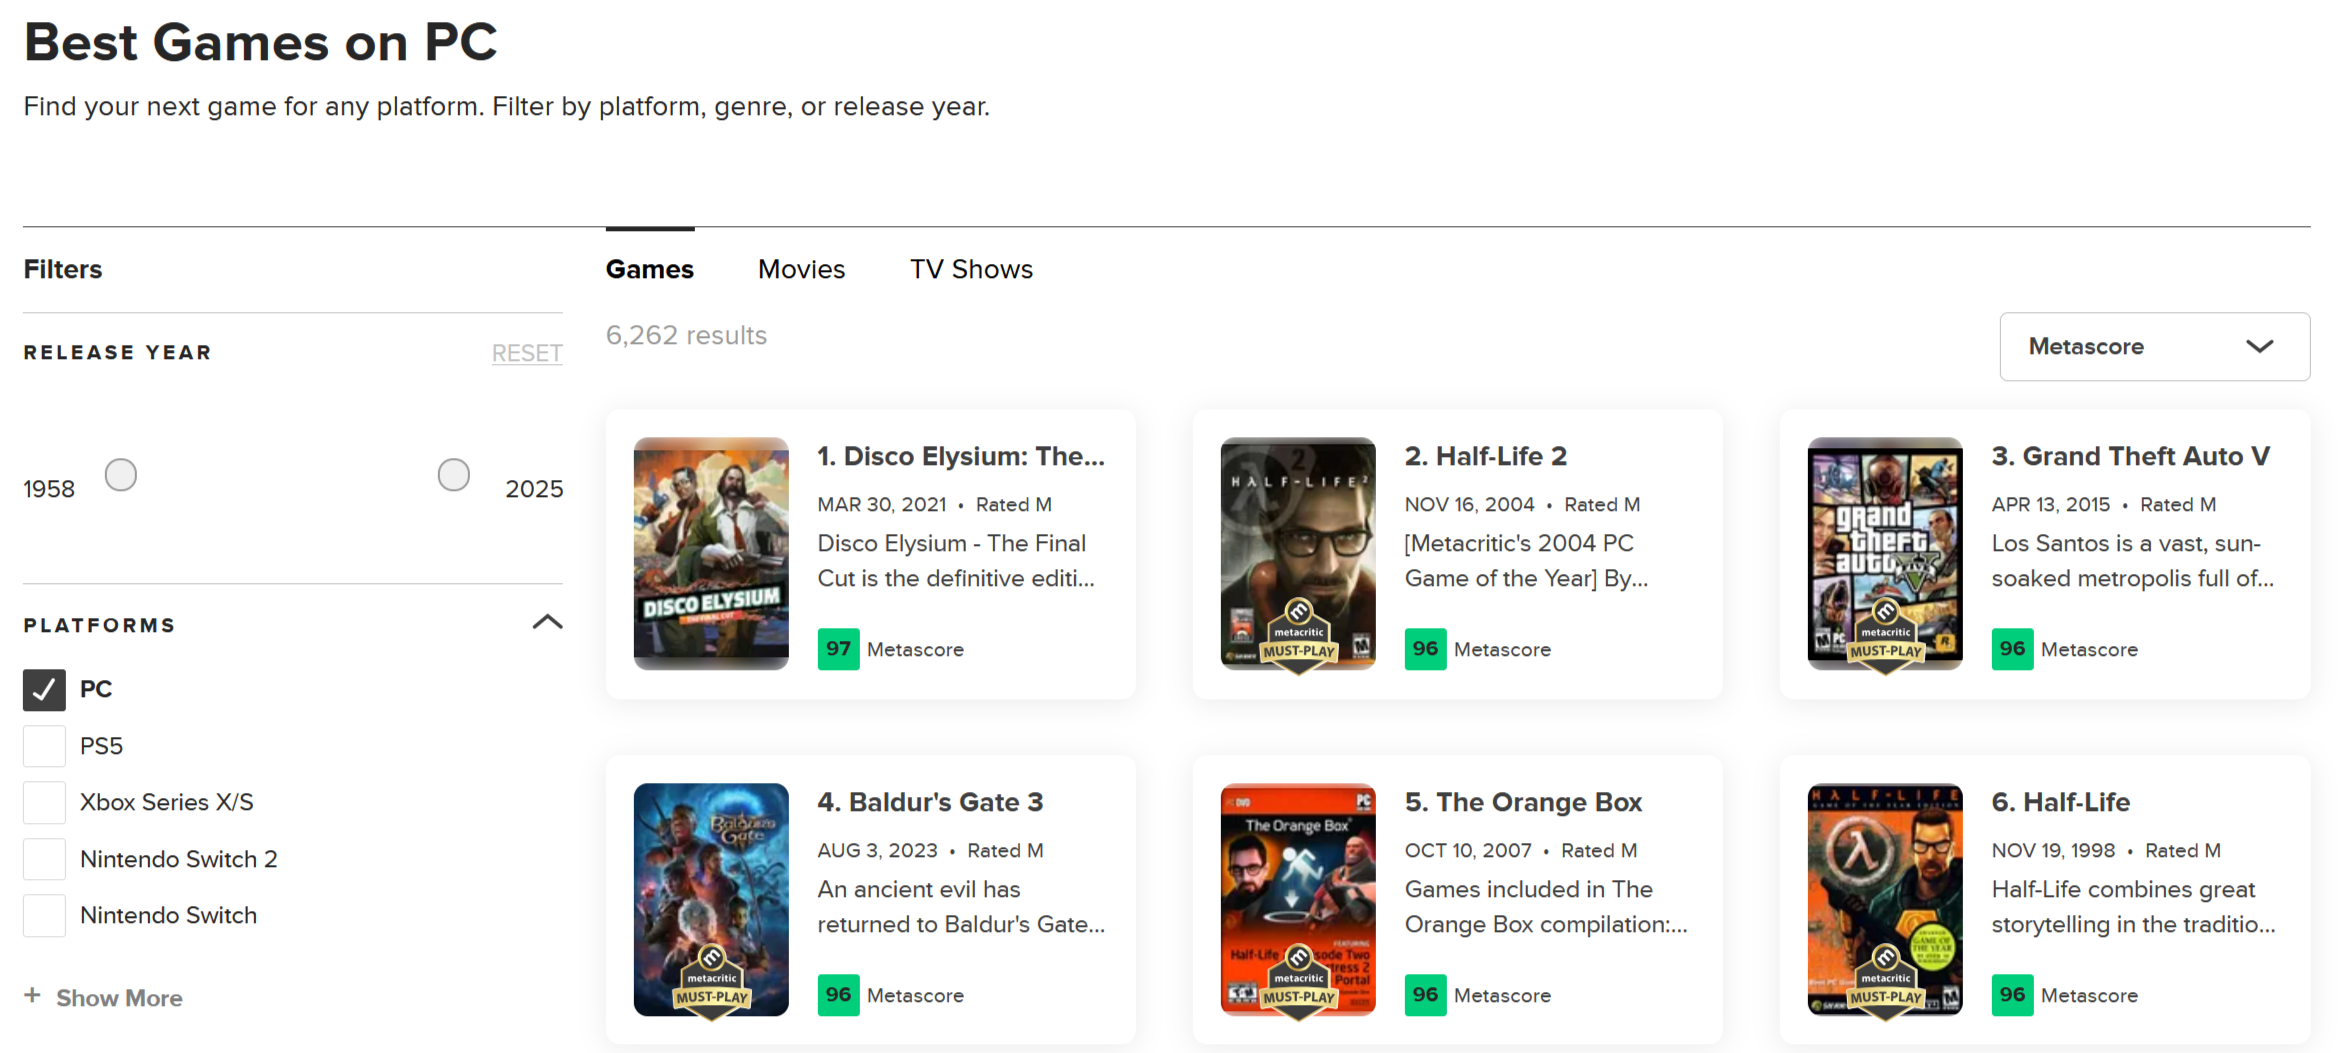Click the Disco Elysium cover art
Image resolution: width=2346 pixels, height=1053 pixels.
711,553
